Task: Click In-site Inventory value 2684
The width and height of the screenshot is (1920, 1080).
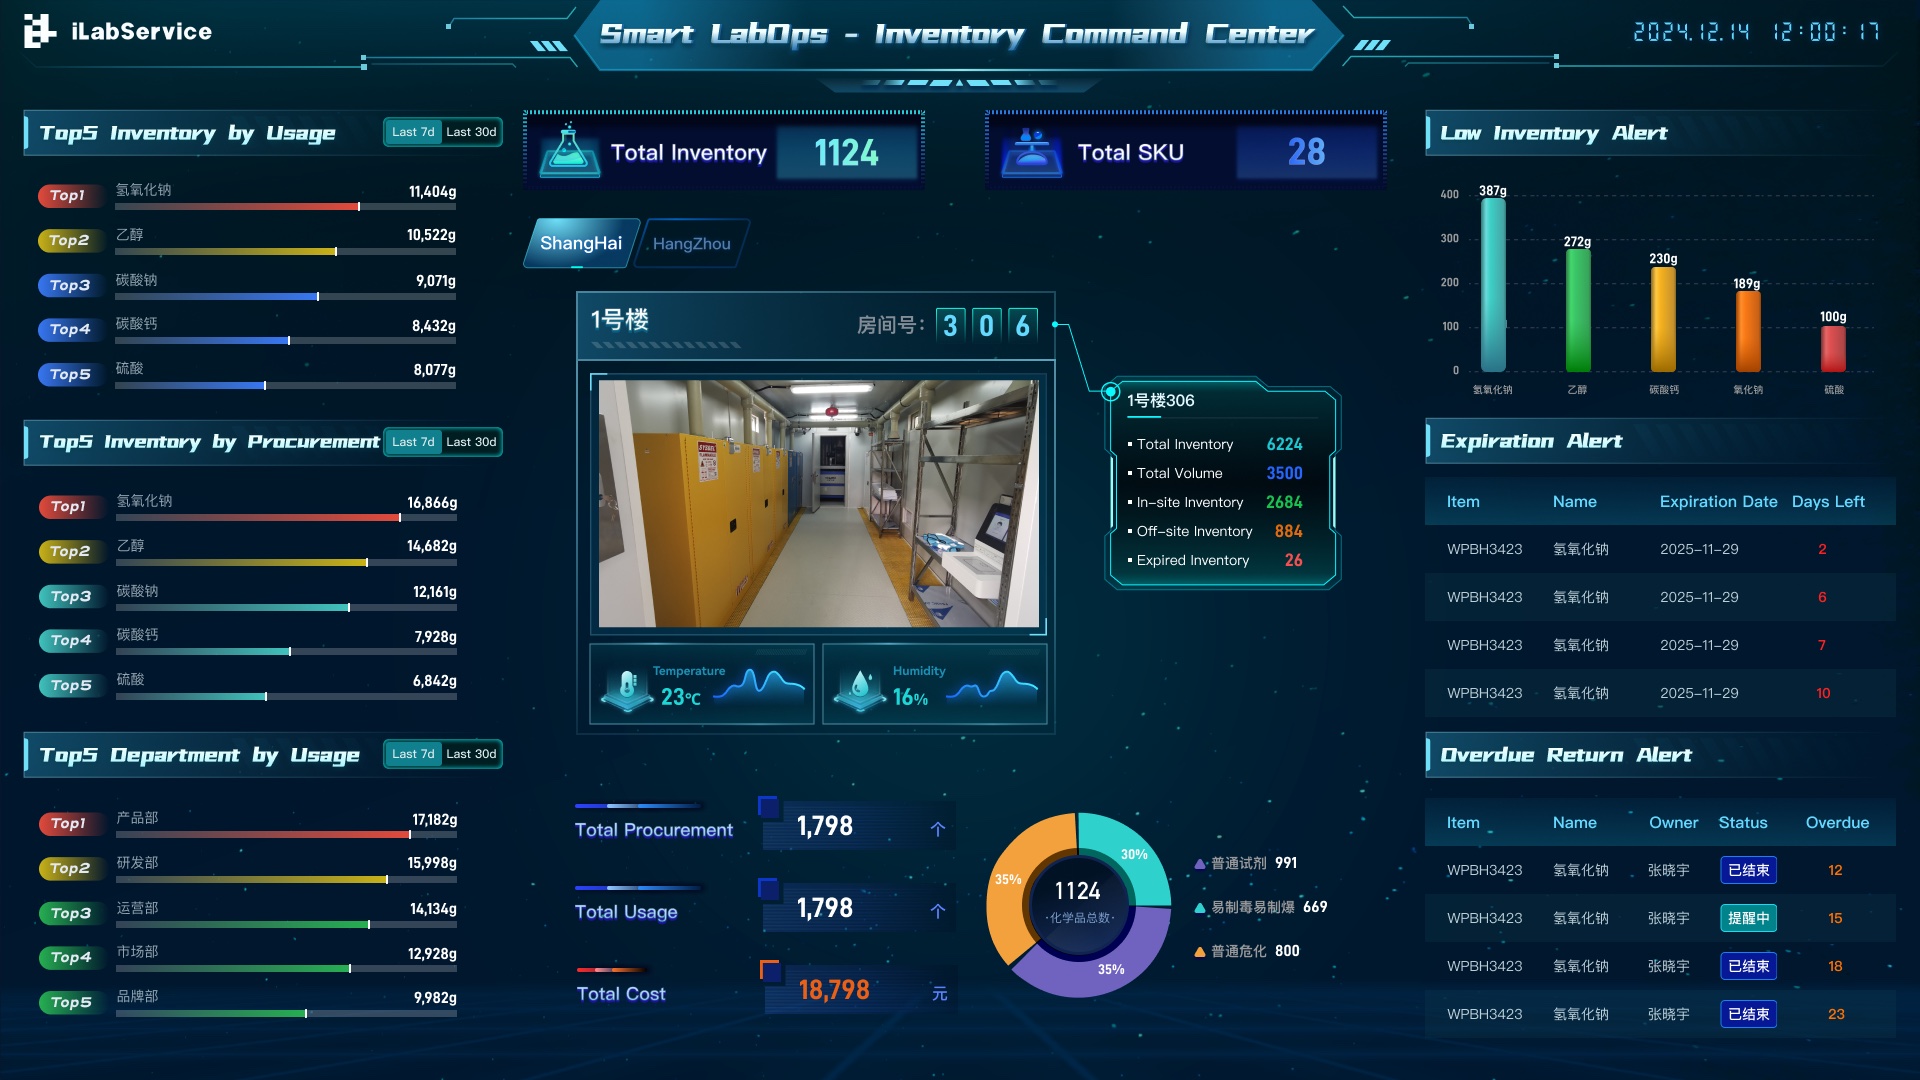Action: coord(1284,502)
